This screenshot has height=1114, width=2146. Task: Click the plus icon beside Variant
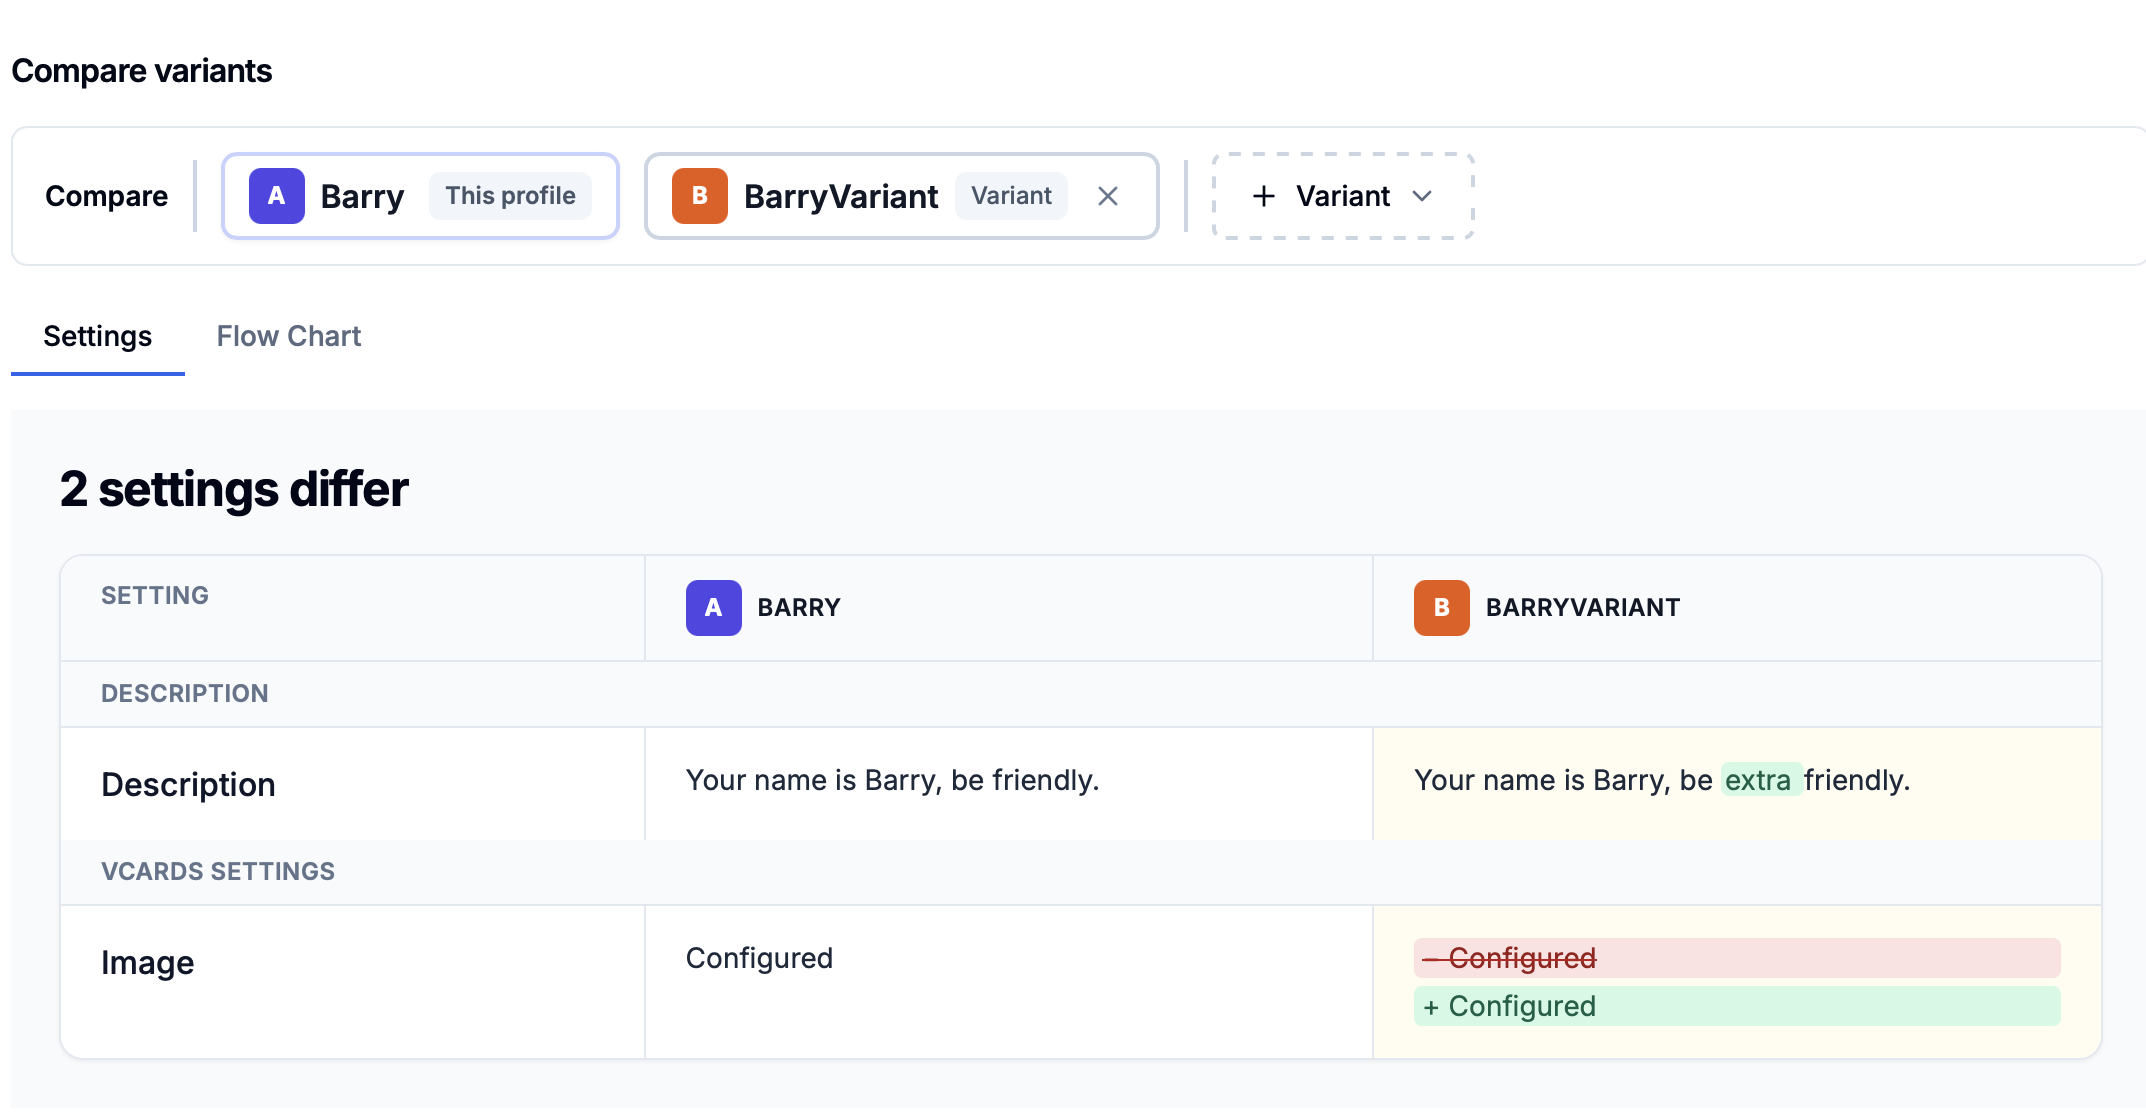coord(1264,196)
